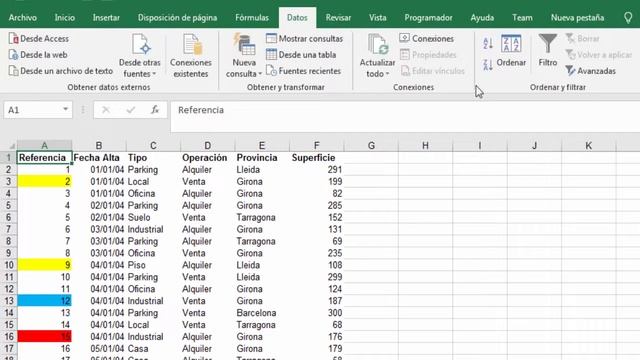Click the Name Box showing A1
This screenshot has width=640, height=360.
(x=33, y=110)
